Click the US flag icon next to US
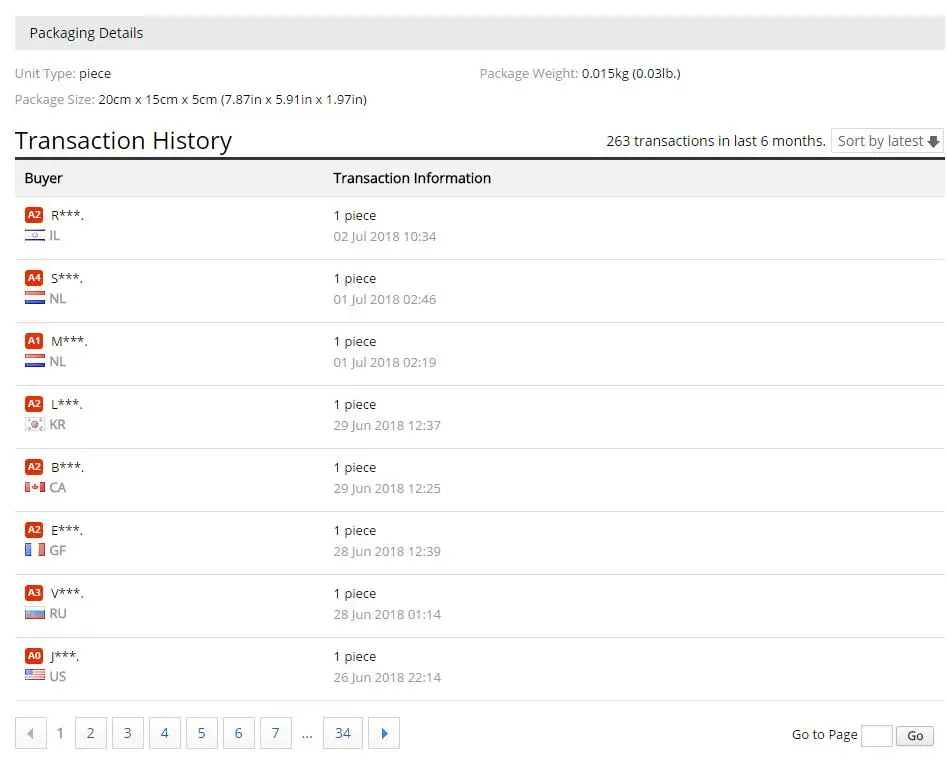The height and width of the screenshot is (769, 947). [34, 677]
